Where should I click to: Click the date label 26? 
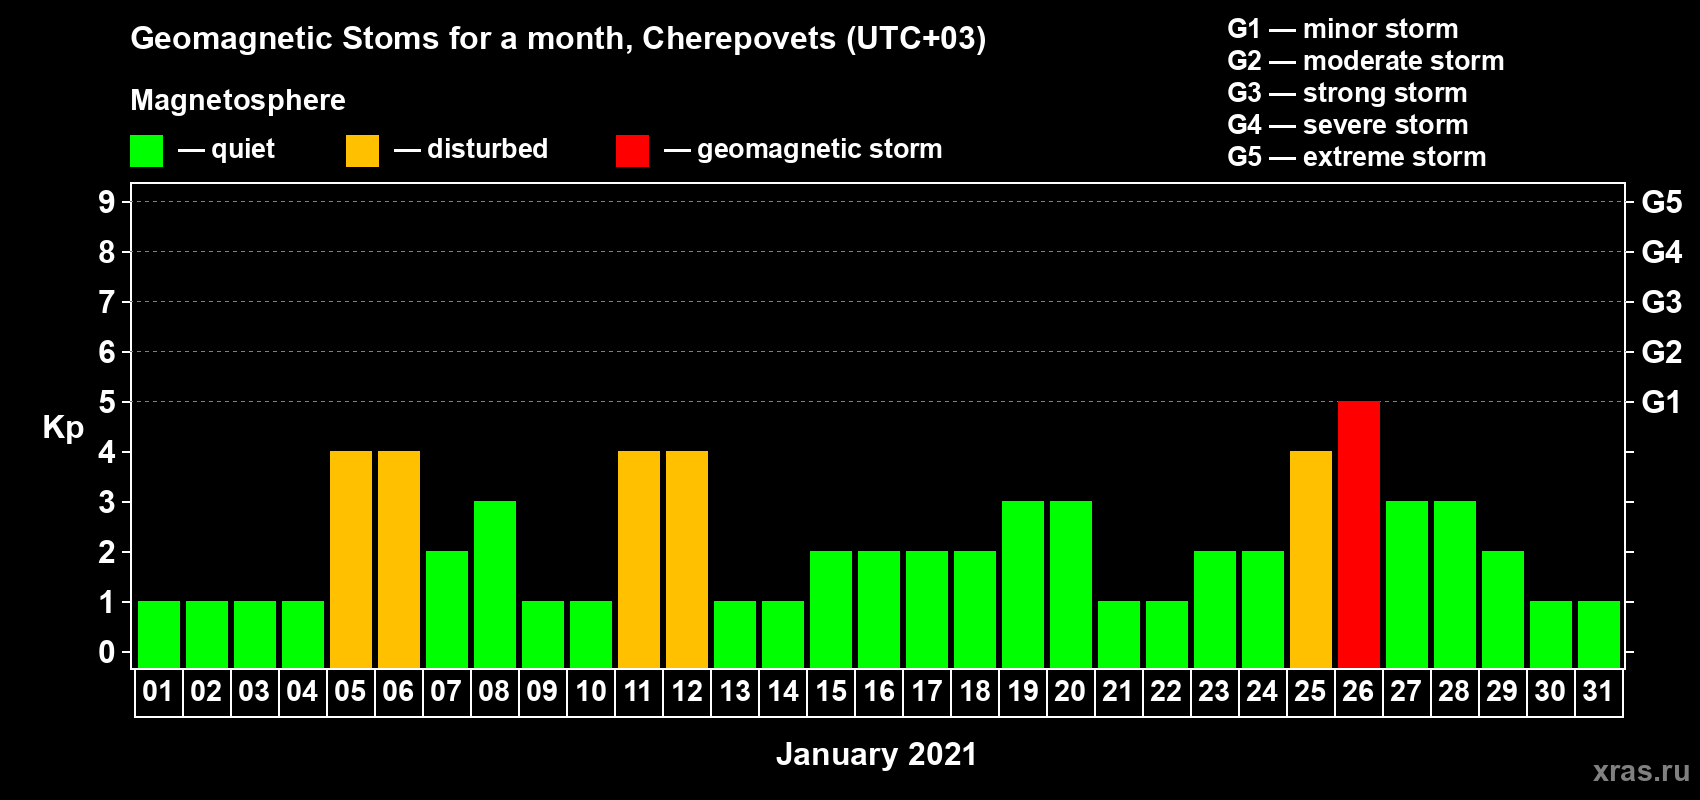click(x=1358, y=692)
